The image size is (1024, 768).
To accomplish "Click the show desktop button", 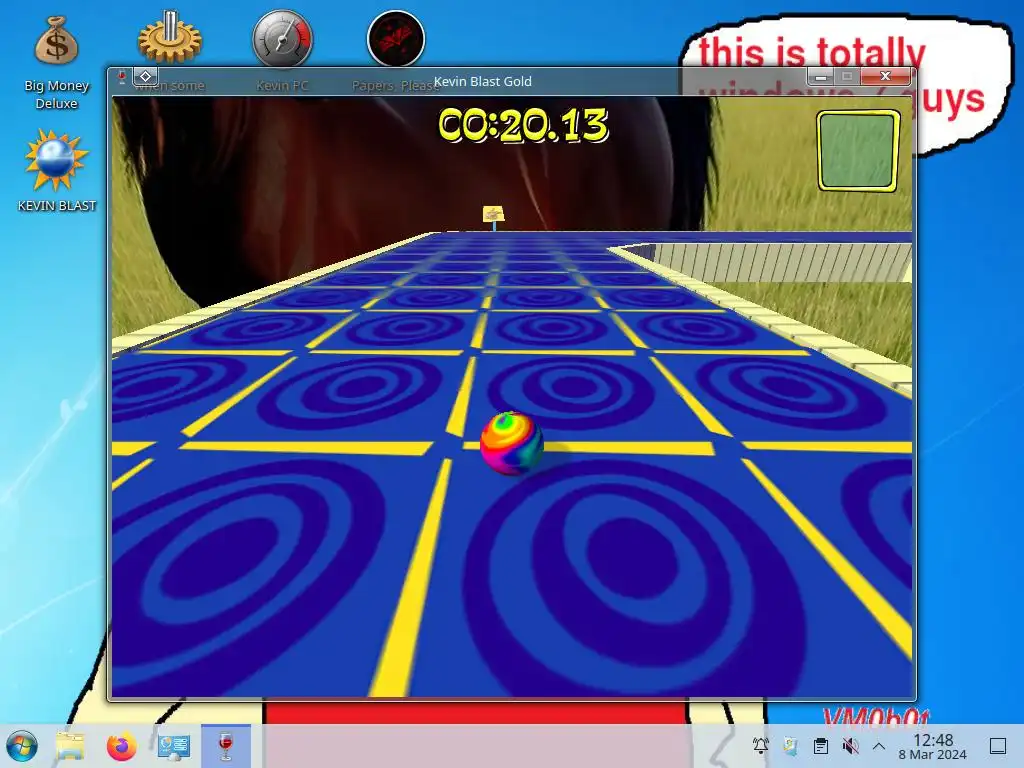I will click(x=998, y=746).
